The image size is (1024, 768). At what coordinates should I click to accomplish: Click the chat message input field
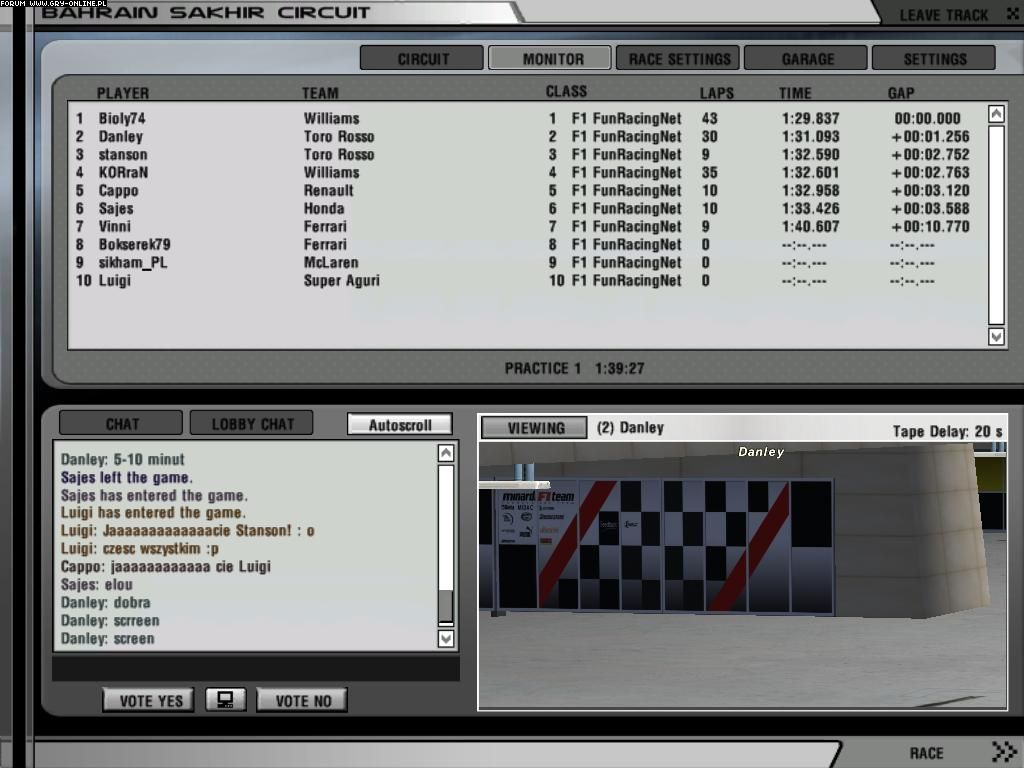tap(255, 669)
